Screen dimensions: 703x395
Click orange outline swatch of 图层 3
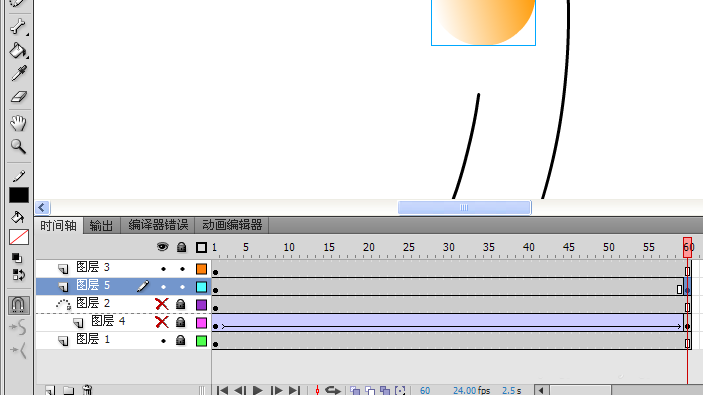pyautogui.click(x=201, y=269)
